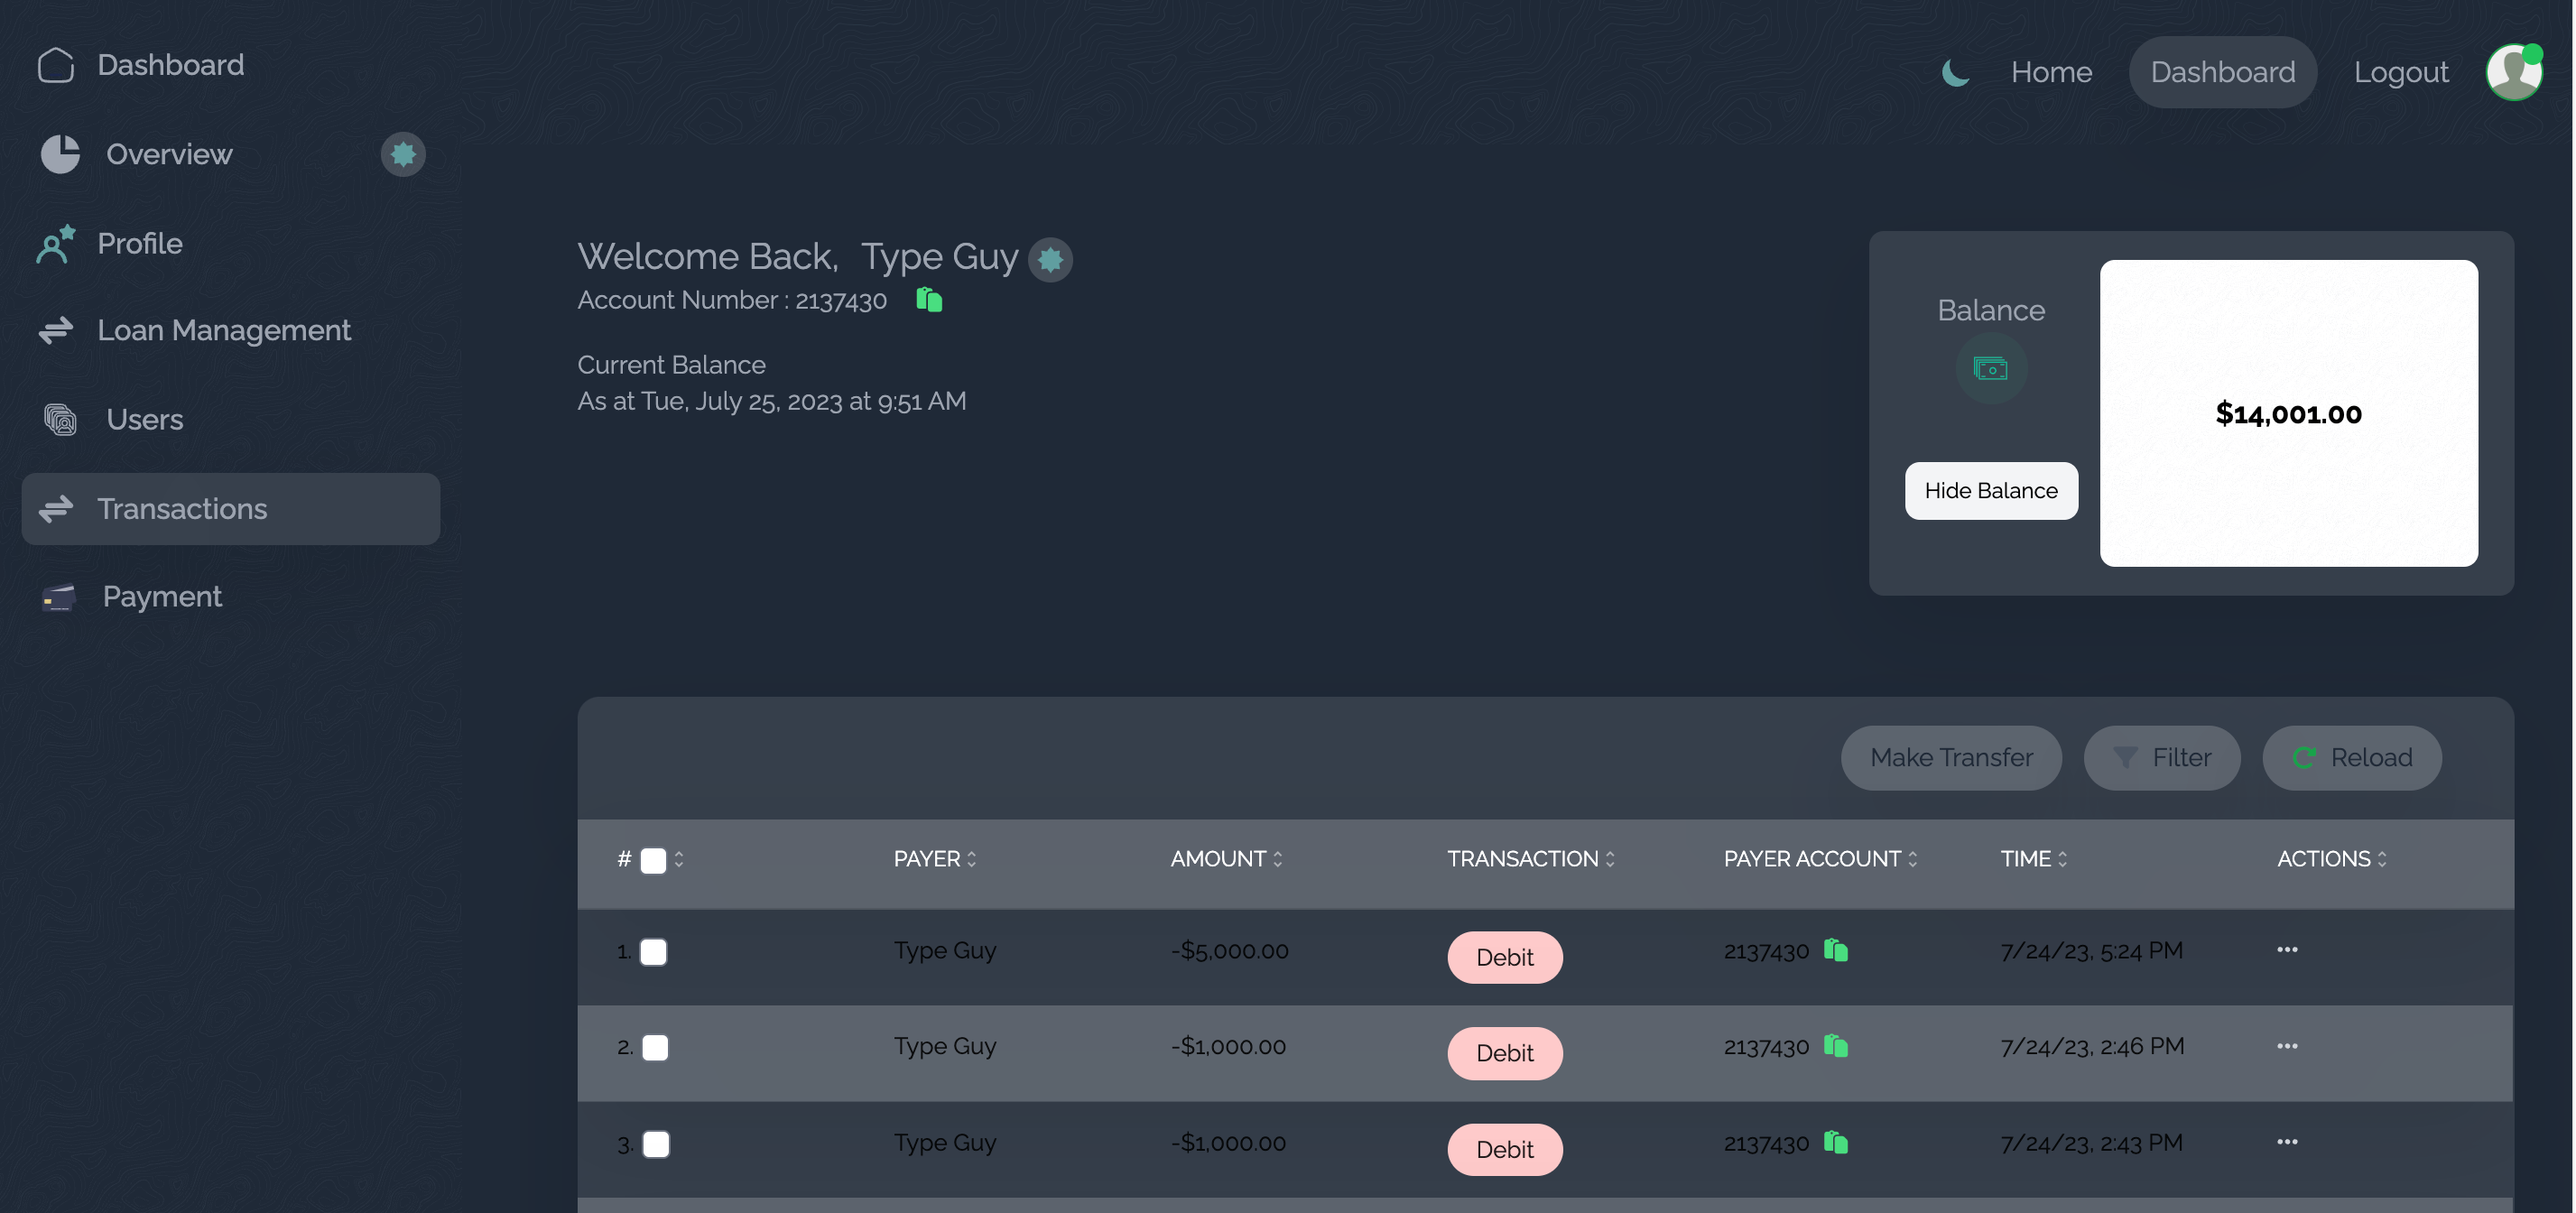Open the user avatar in top bar
Viewport: 2576px width, 1213px height.
(x=2514, y=72)
